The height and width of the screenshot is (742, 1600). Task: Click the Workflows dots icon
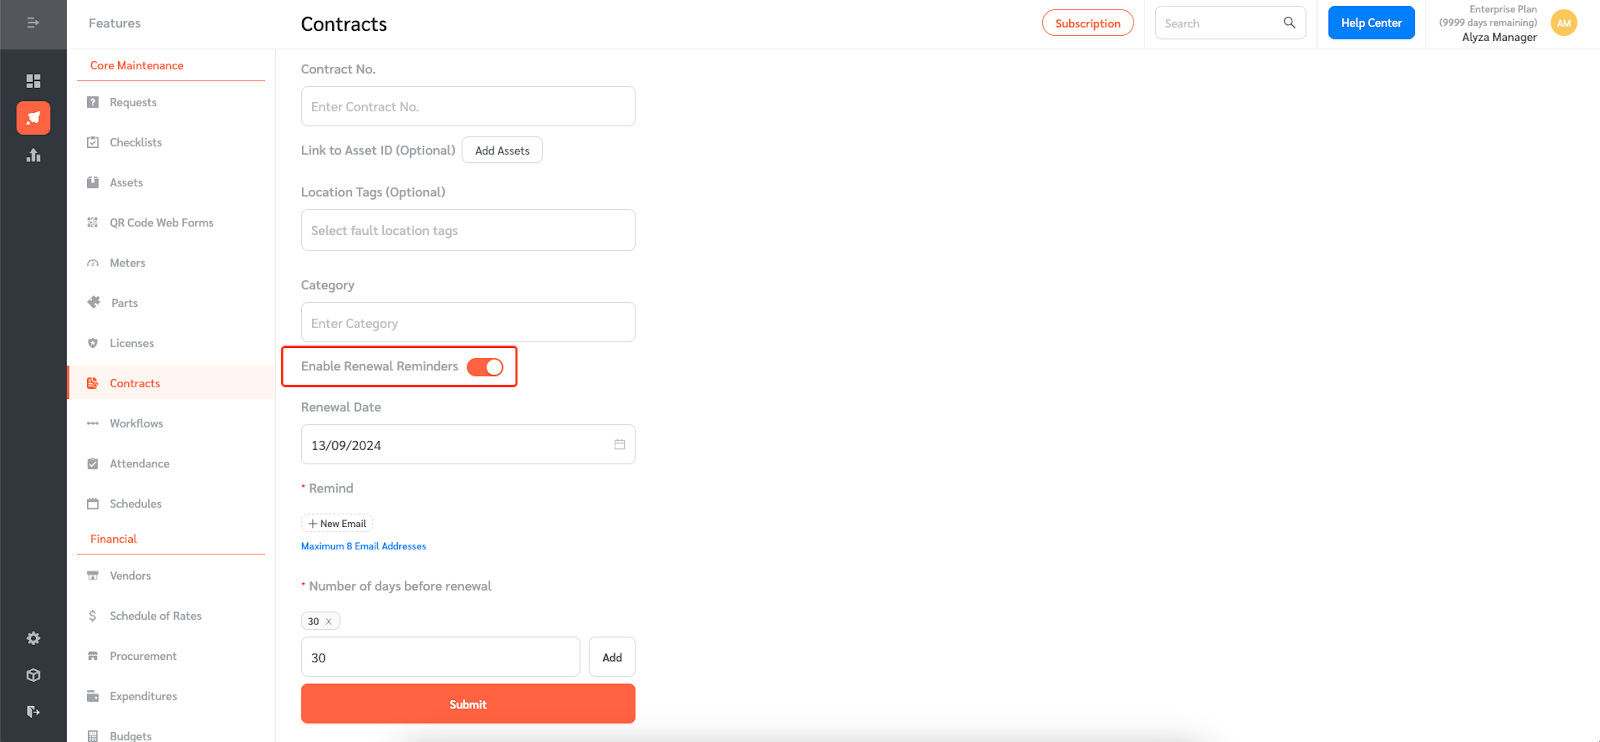[93, 423]
